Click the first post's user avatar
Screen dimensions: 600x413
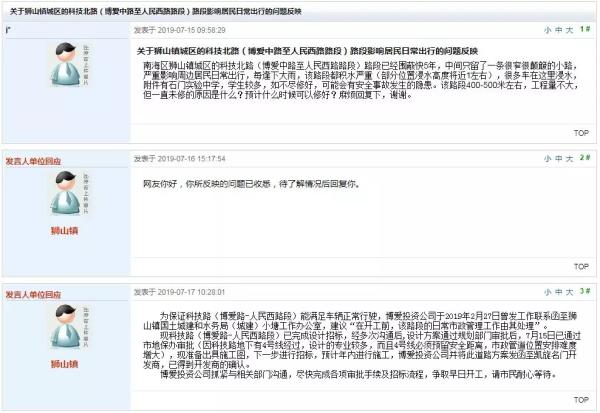pos(68,64)
